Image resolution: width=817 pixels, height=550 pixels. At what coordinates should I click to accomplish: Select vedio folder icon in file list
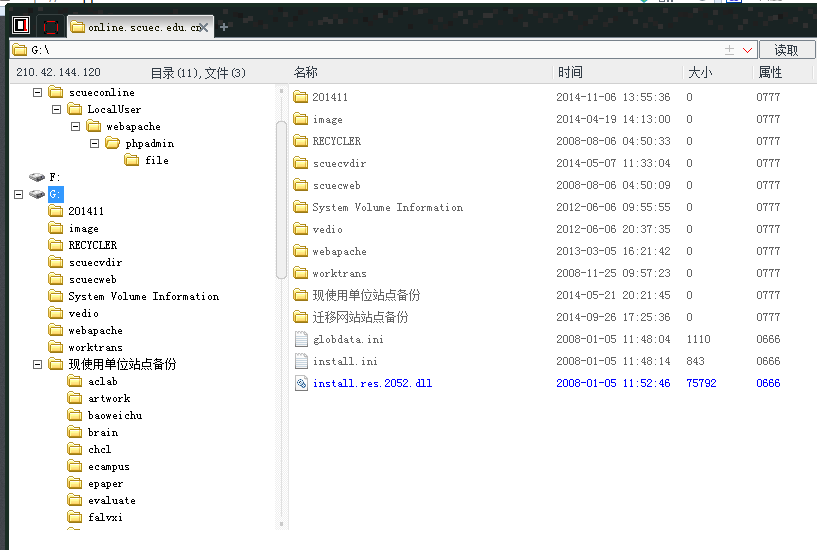[301, 229]
